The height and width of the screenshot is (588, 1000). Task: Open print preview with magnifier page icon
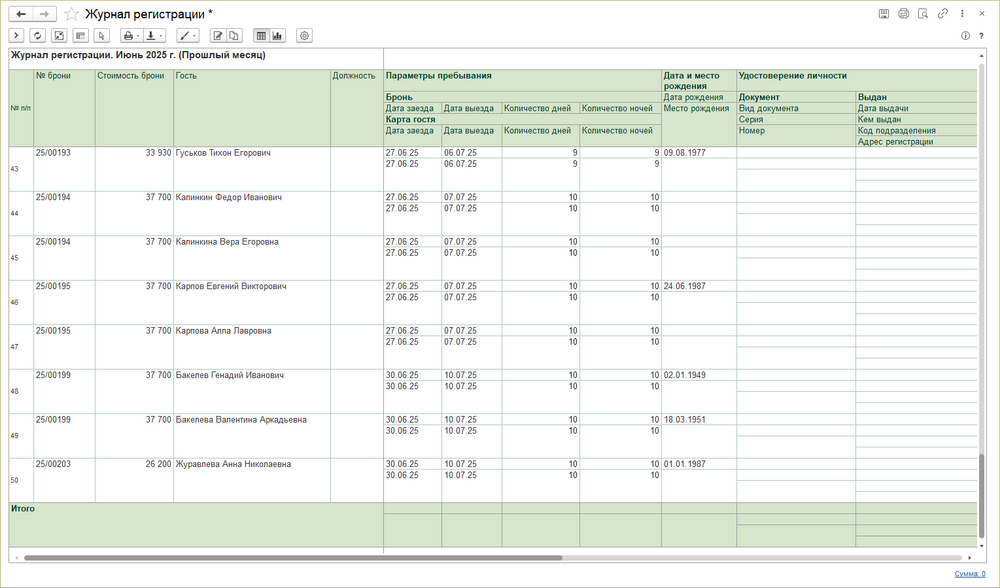click(x=923, y=14)
